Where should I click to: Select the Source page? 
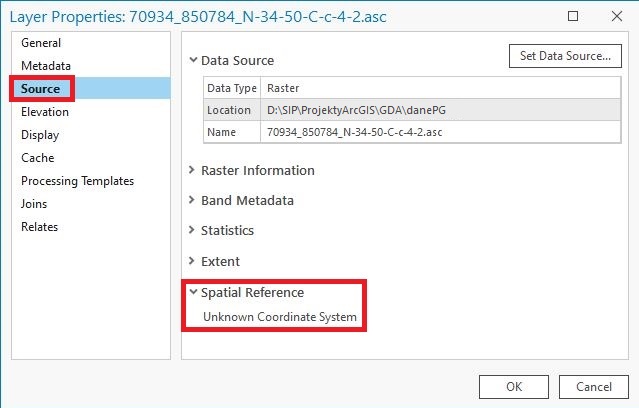[40, 89]
